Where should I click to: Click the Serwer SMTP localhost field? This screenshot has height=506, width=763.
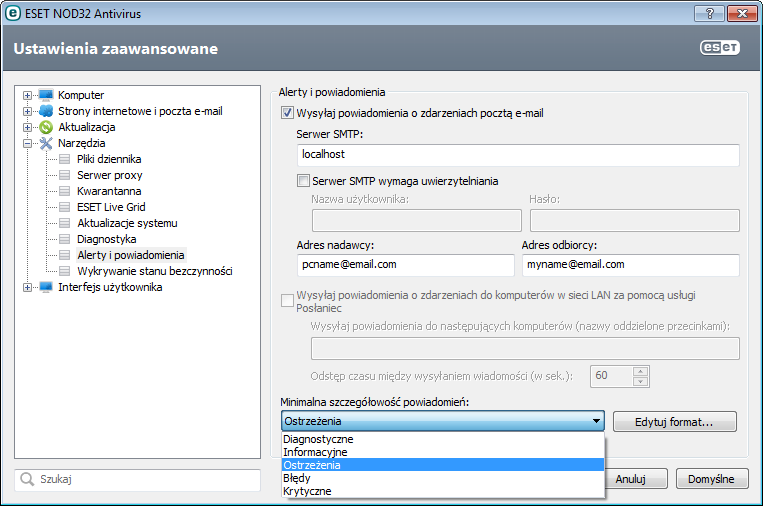coord(518,155)
